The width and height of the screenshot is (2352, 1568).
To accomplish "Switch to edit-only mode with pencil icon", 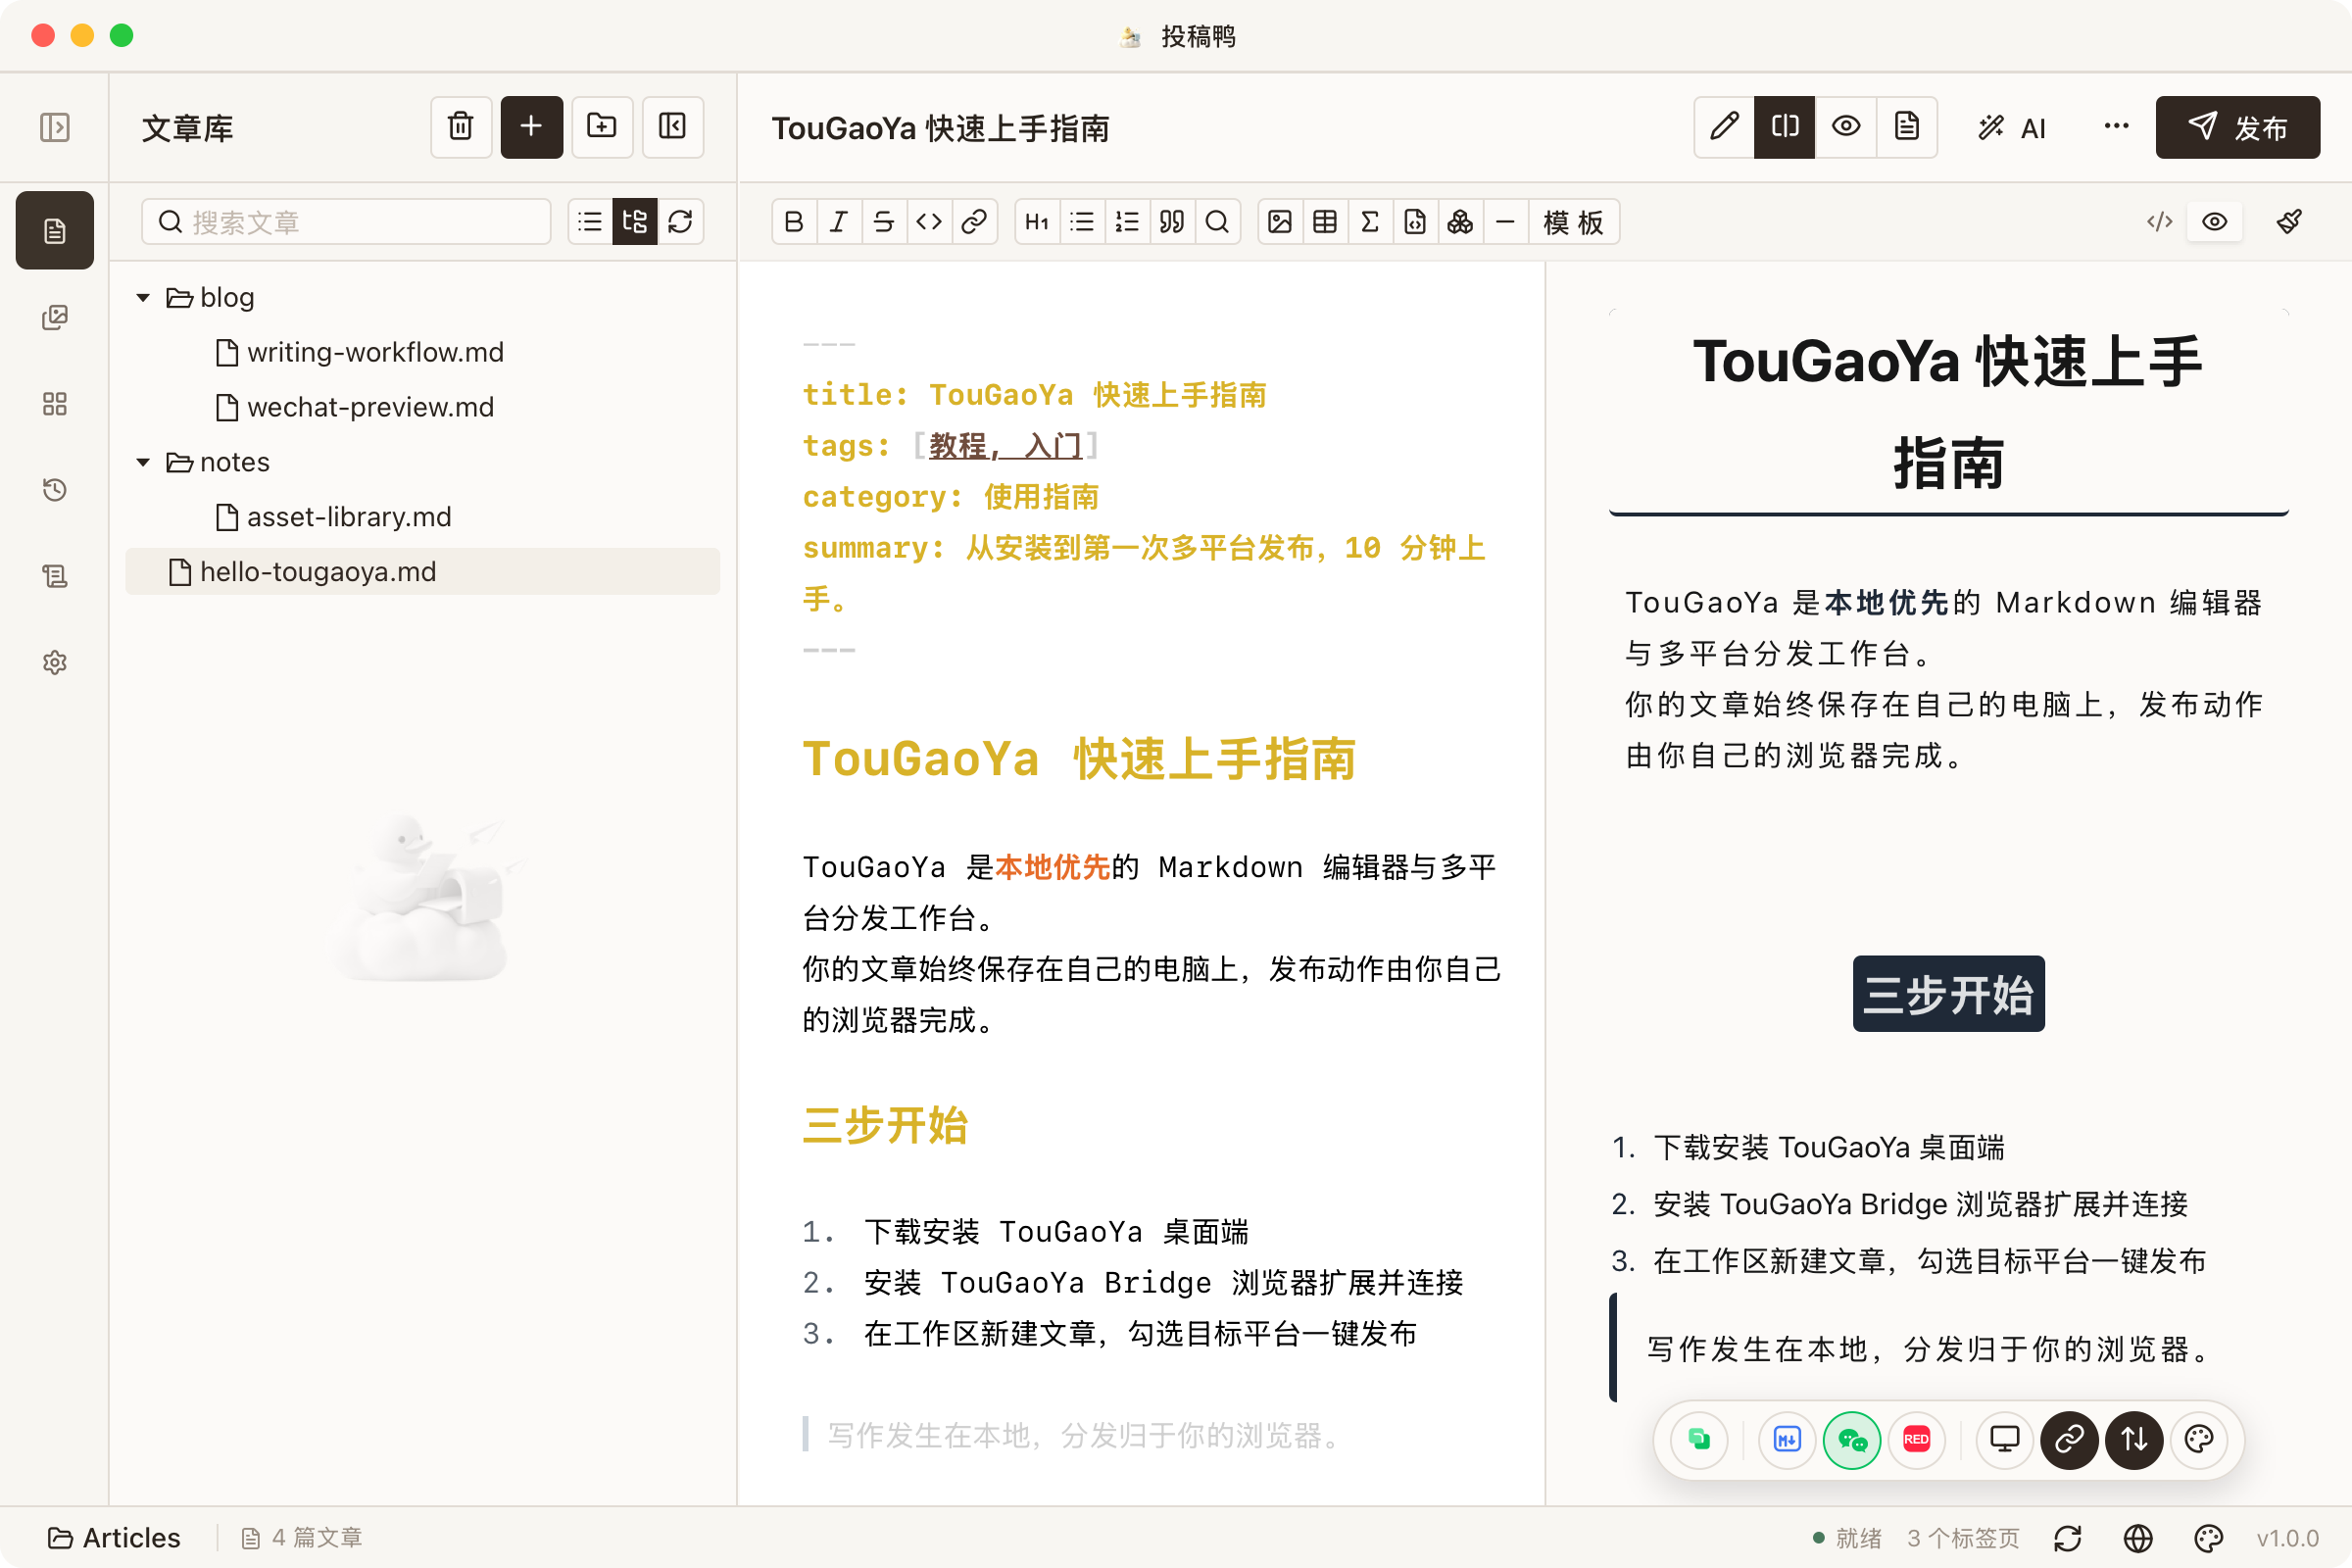I will pyautogui.click(x=1724, y=127).
